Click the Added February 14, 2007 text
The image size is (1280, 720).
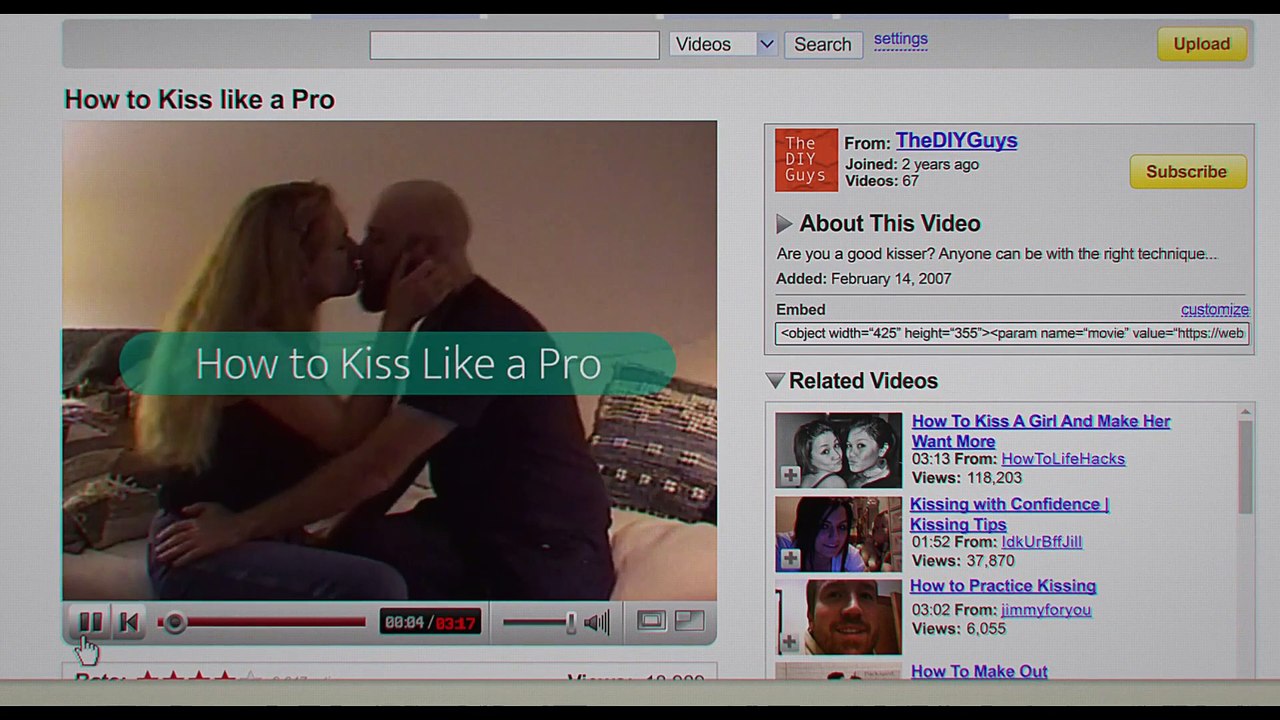pos(863,279)
